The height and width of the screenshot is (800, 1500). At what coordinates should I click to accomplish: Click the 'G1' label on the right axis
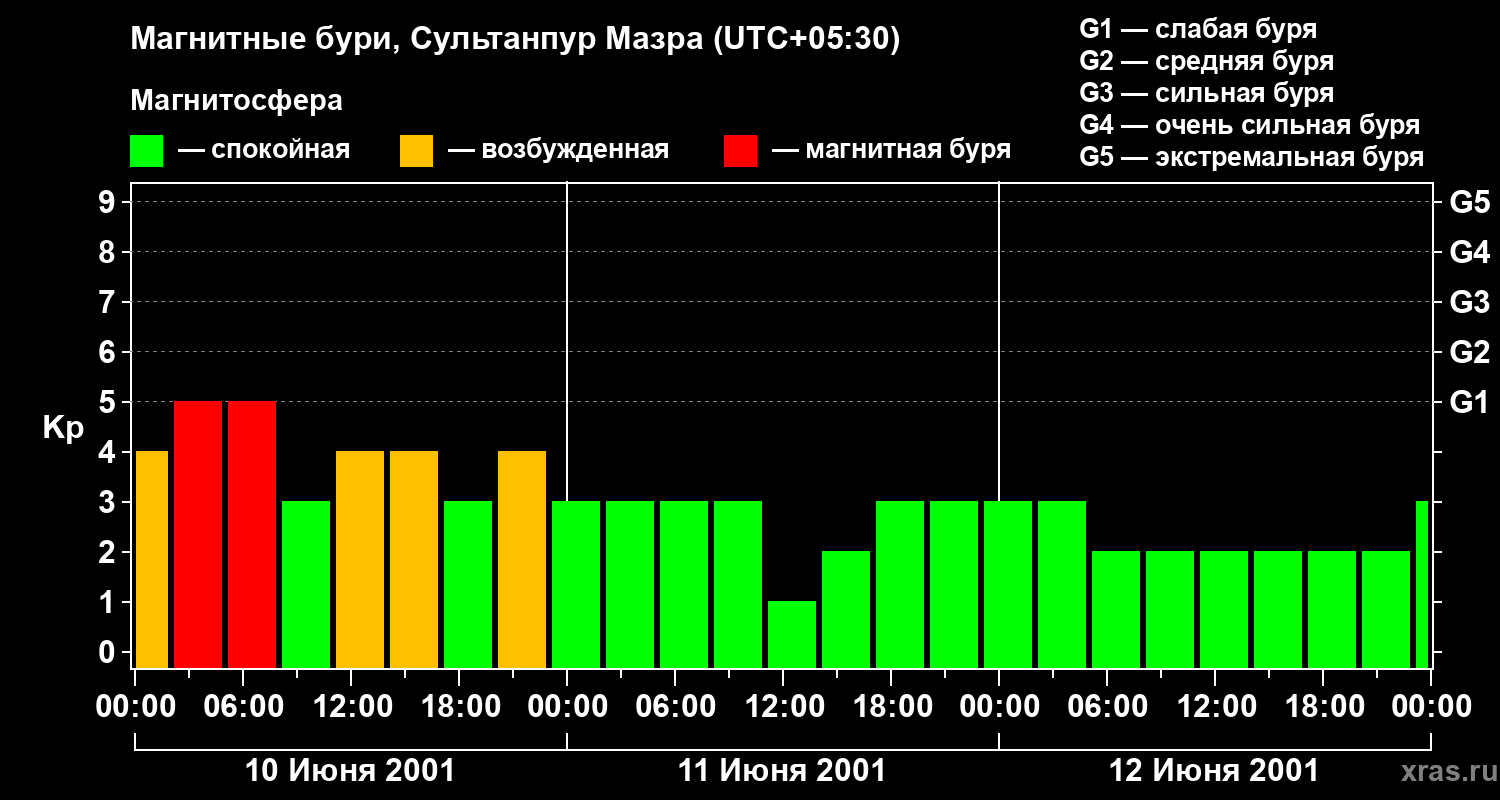click(x=1469, y=402)
